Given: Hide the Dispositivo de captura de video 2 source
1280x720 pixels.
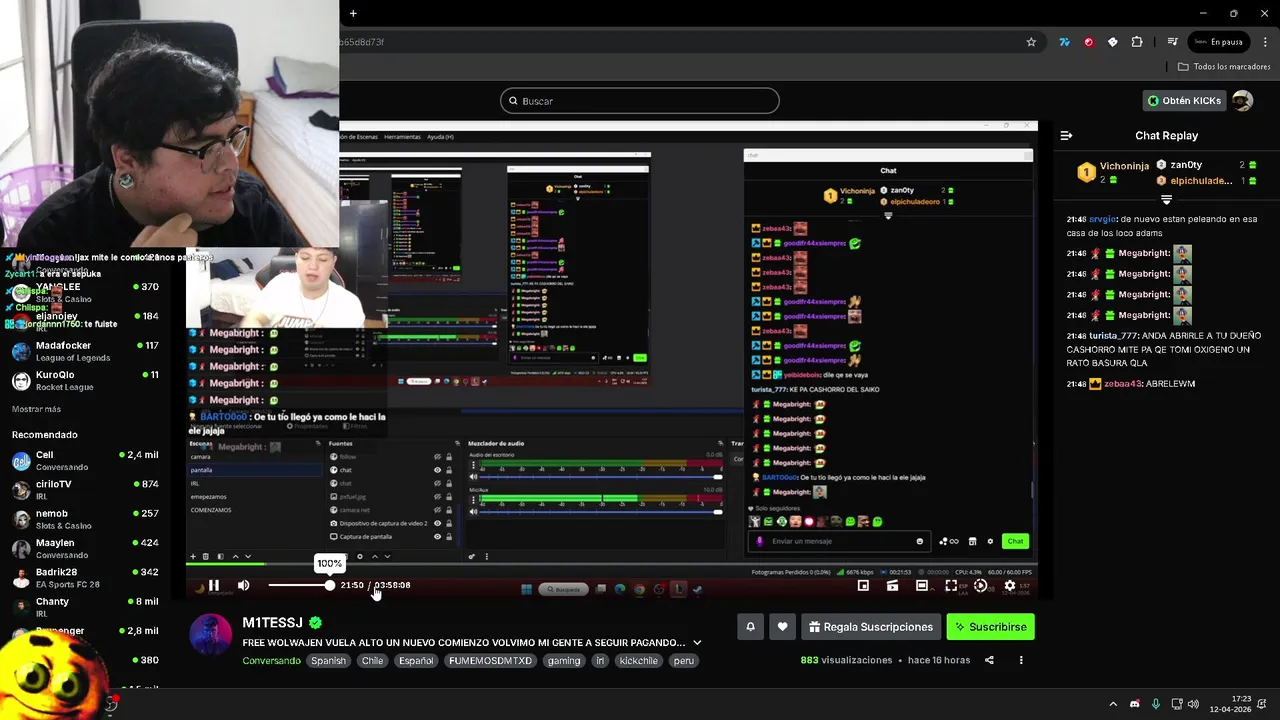Looking at the screenshot, I should tap(437, 523).
